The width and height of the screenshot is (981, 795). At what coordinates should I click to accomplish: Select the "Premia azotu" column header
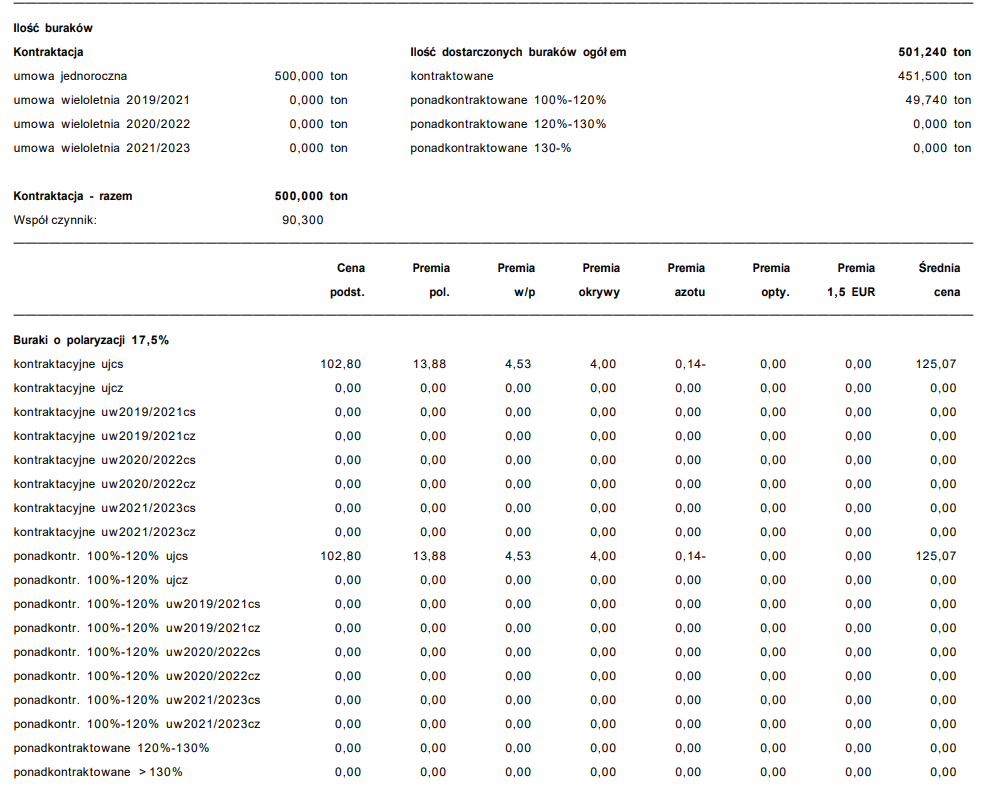click(x=686, y=280)
